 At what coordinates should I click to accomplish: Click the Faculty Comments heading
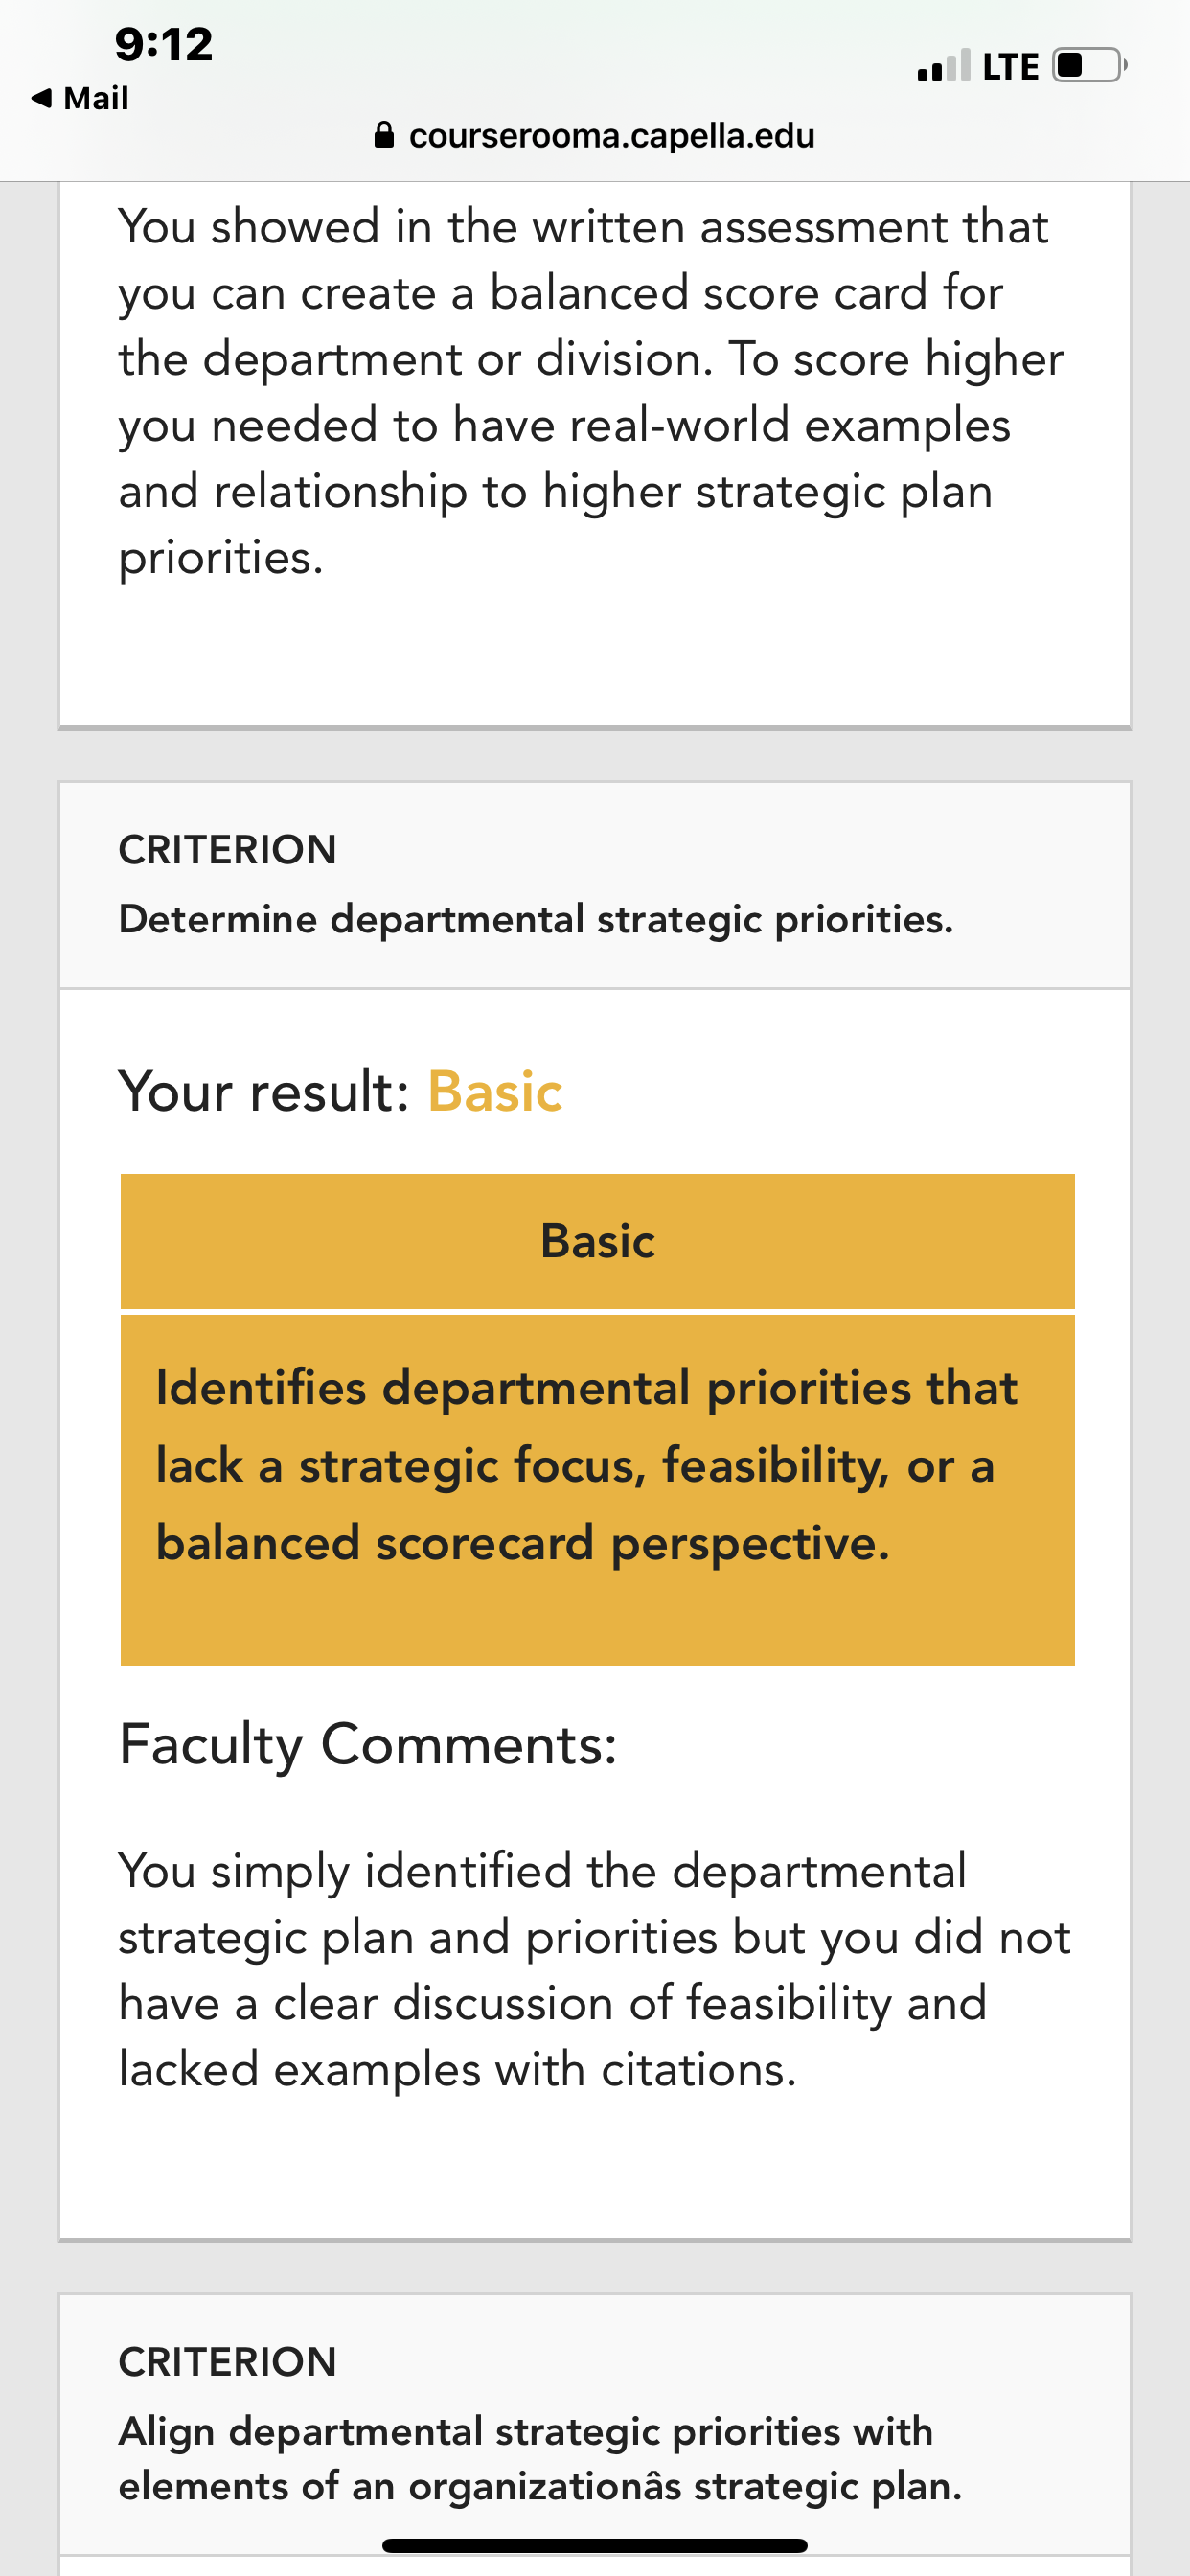point(368,1745)
